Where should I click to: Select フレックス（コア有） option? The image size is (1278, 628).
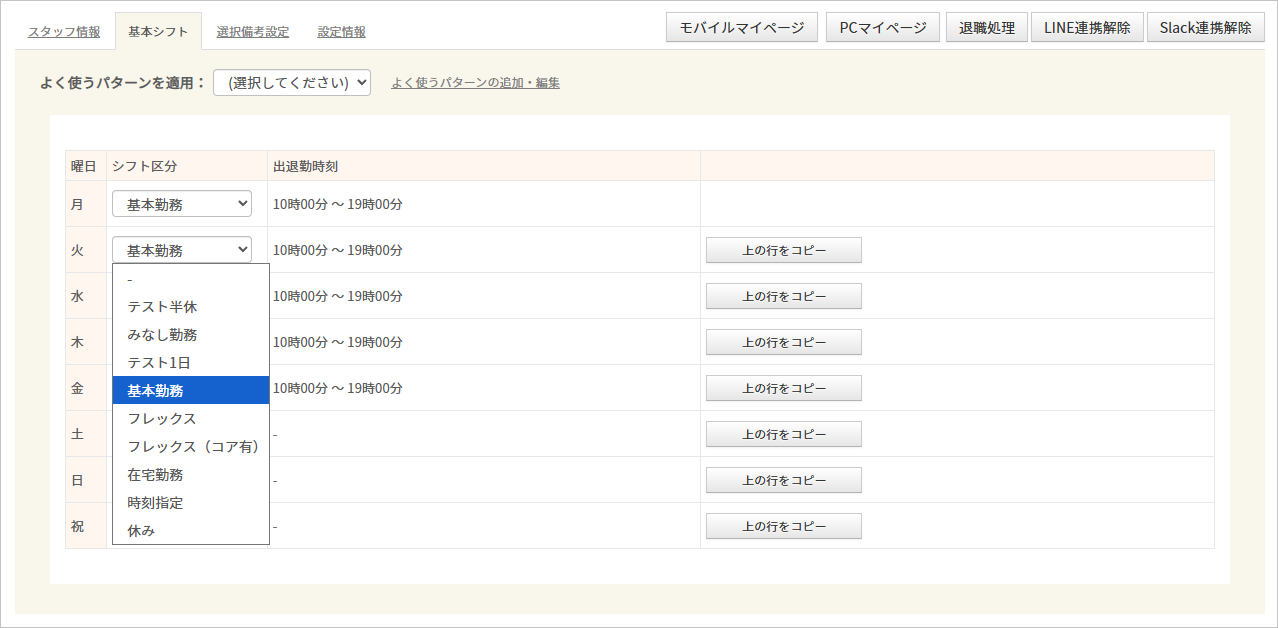192,447
